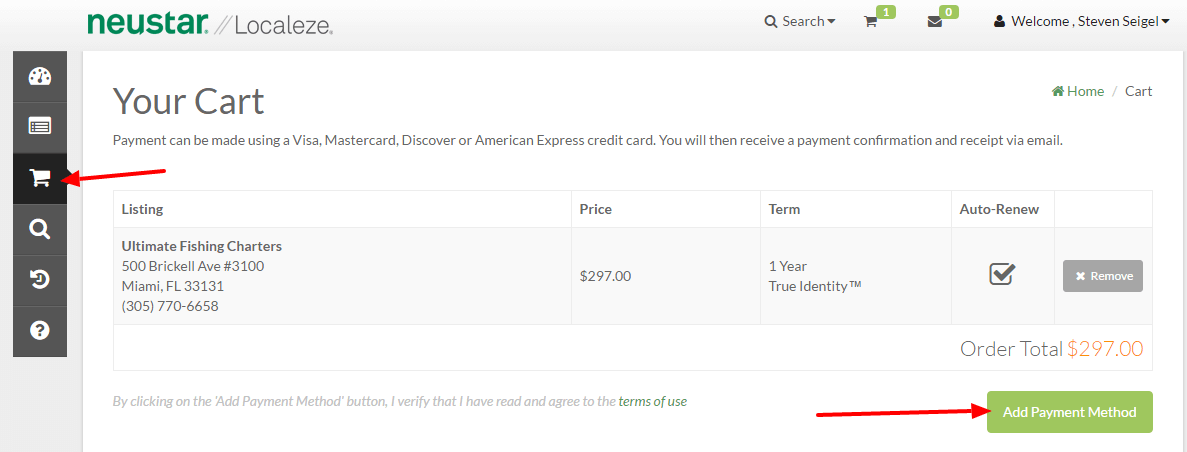The height and width of the screenshot is (452, 1187).
Task: Open the dashboard gauge icon in sidebar
Action: pyautogui.click(x=39, y=76)
